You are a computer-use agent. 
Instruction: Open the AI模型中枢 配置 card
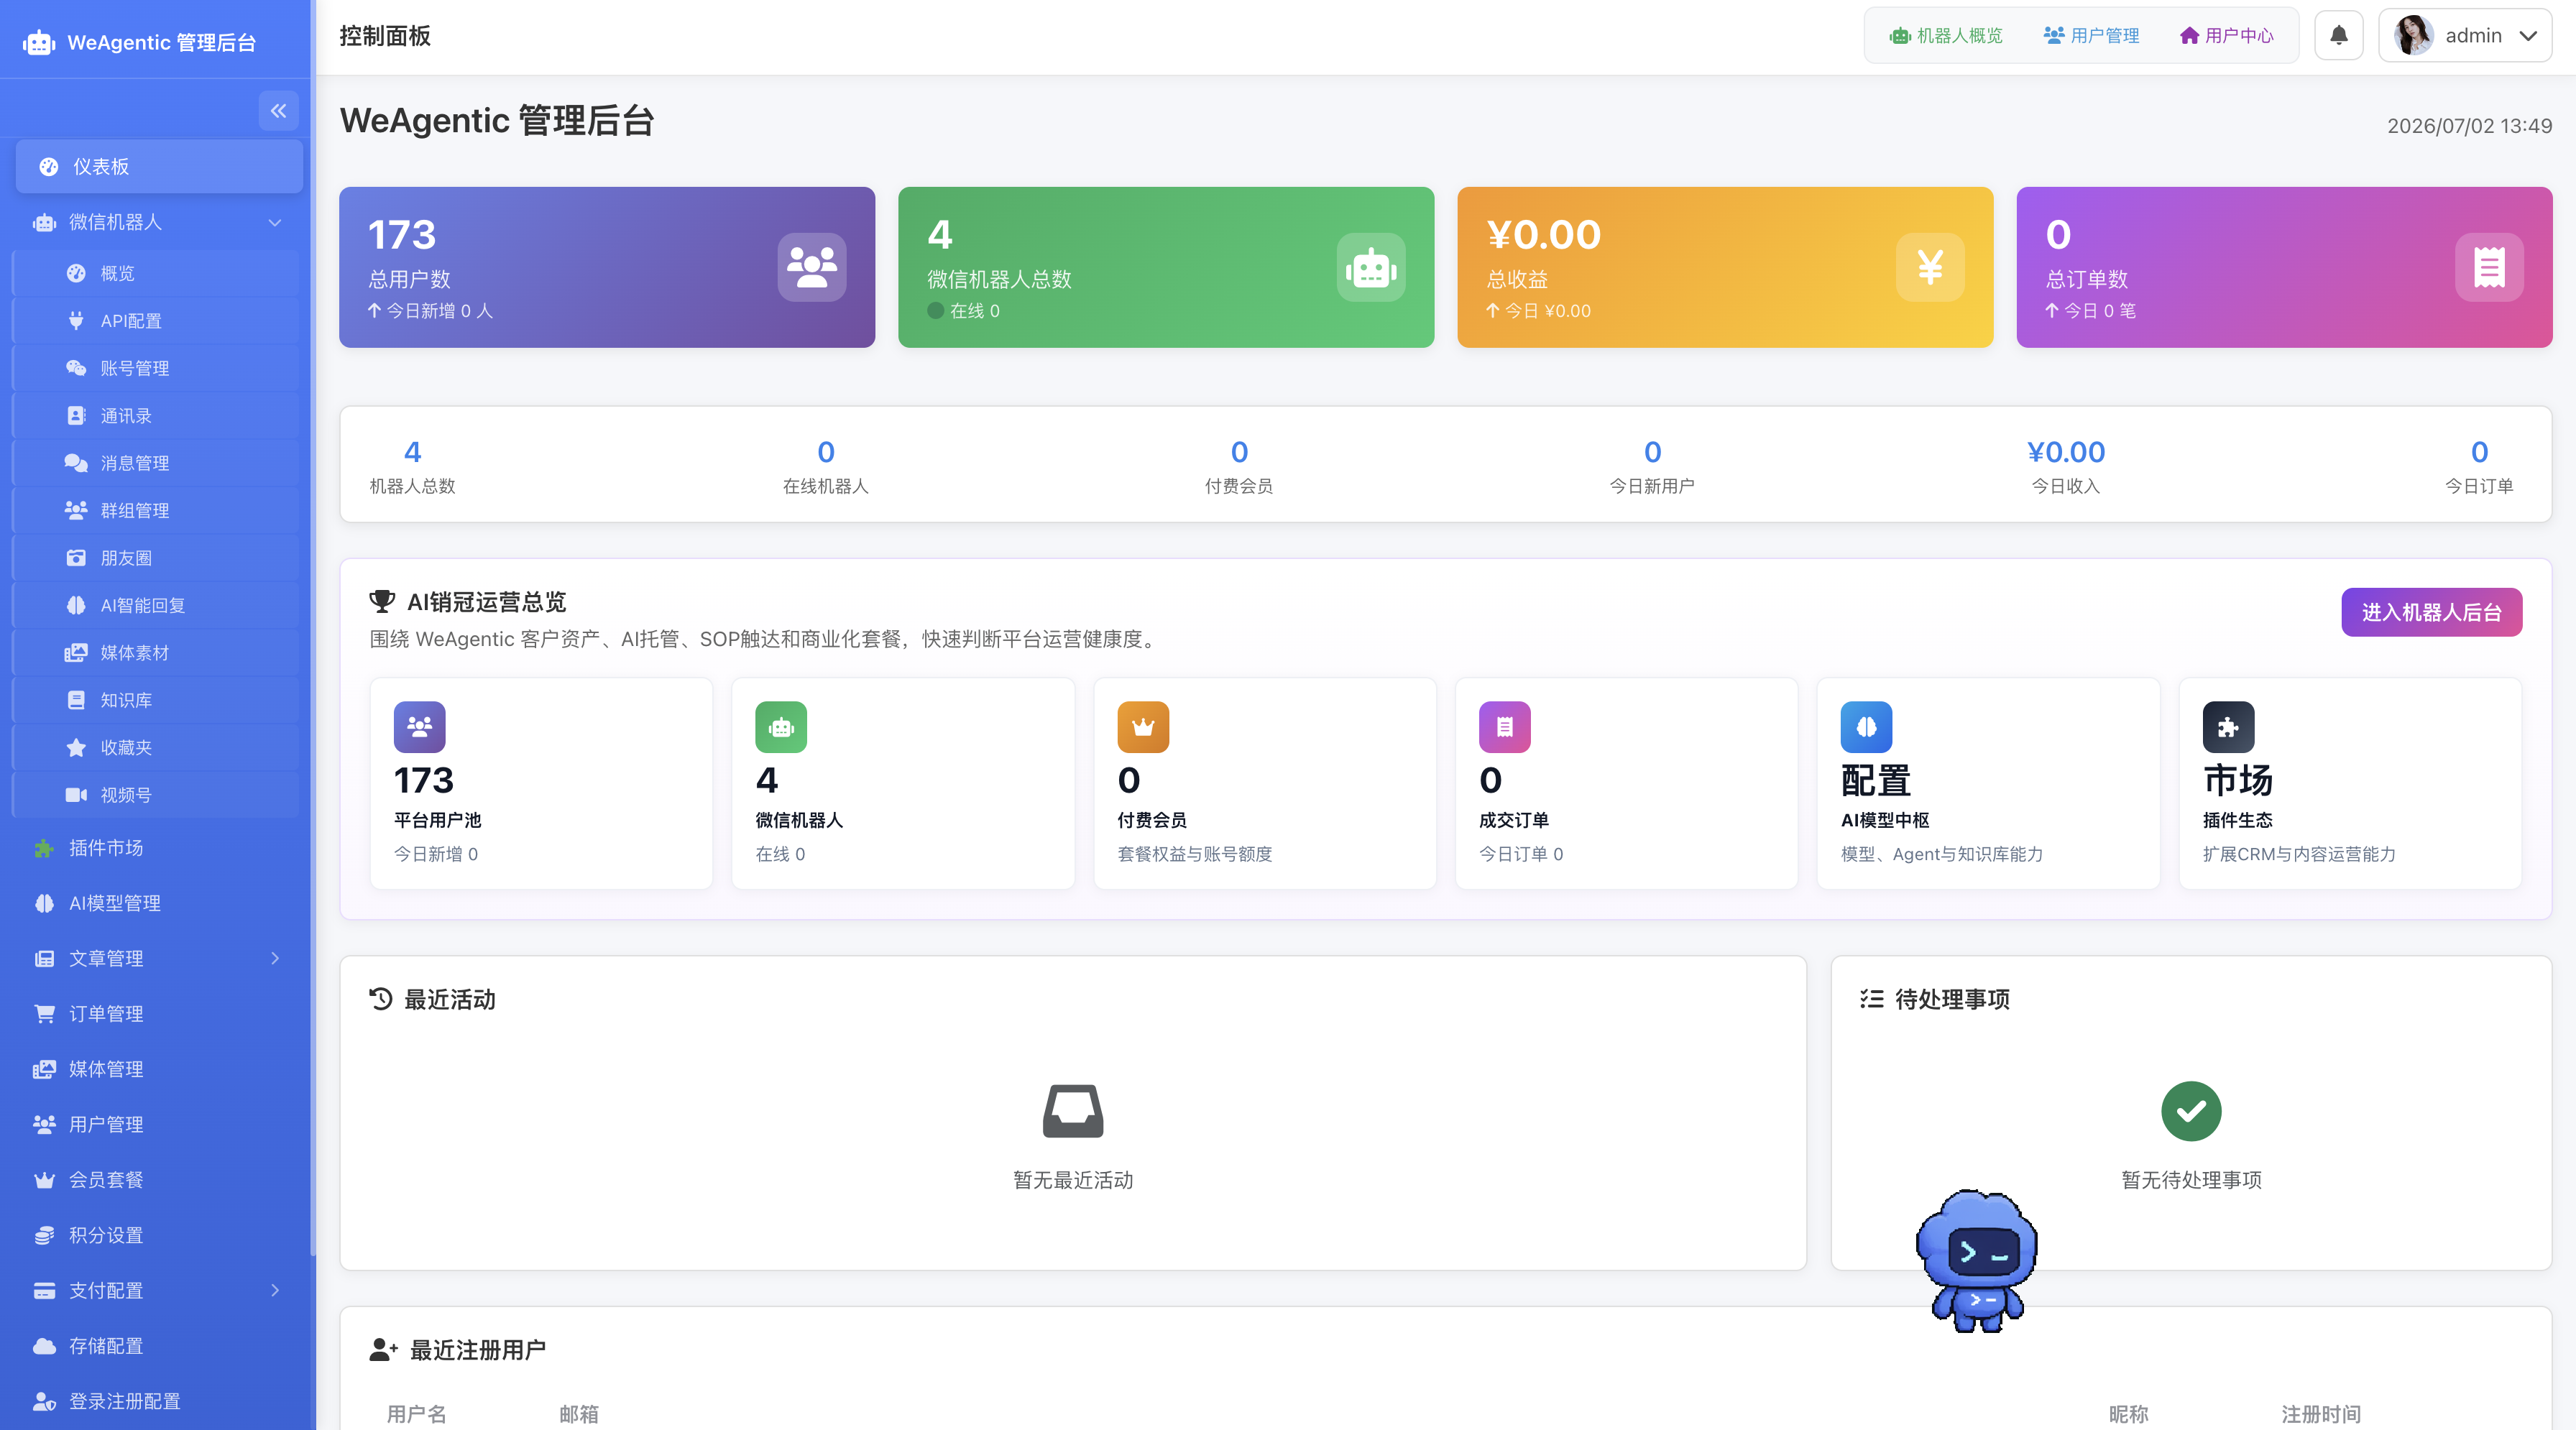1988,783
